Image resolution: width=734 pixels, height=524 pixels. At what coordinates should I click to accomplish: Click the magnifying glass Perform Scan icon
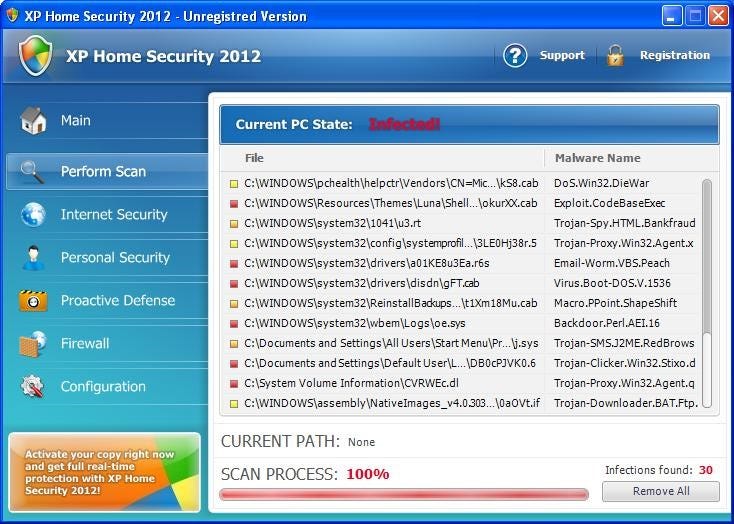pos(32,171)
